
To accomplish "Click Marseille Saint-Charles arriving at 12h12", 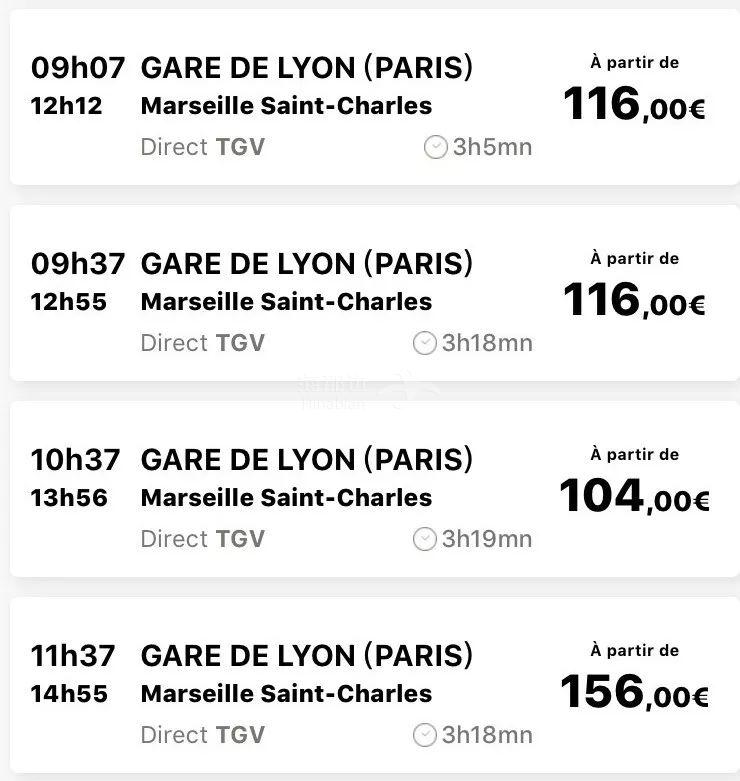I will coord(286,106).
